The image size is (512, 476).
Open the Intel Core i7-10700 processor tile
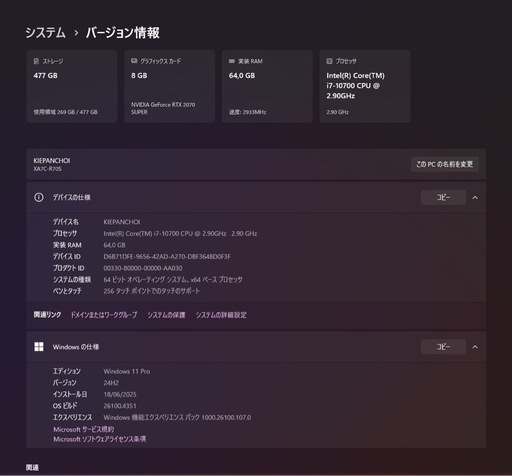[x=365, y=86]
